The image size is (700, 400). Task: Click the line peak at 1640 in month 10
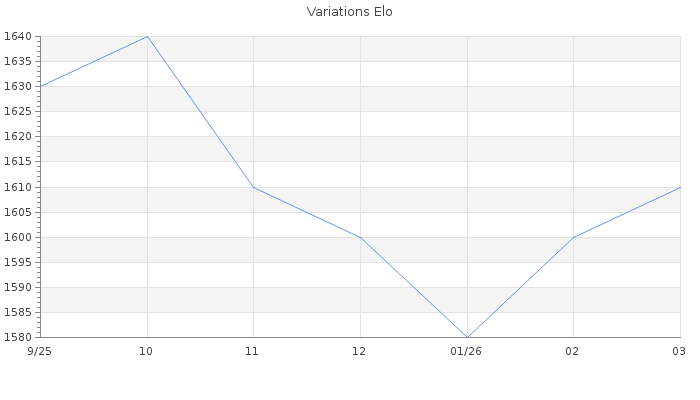pyautogui.click(x=148, y=36)
